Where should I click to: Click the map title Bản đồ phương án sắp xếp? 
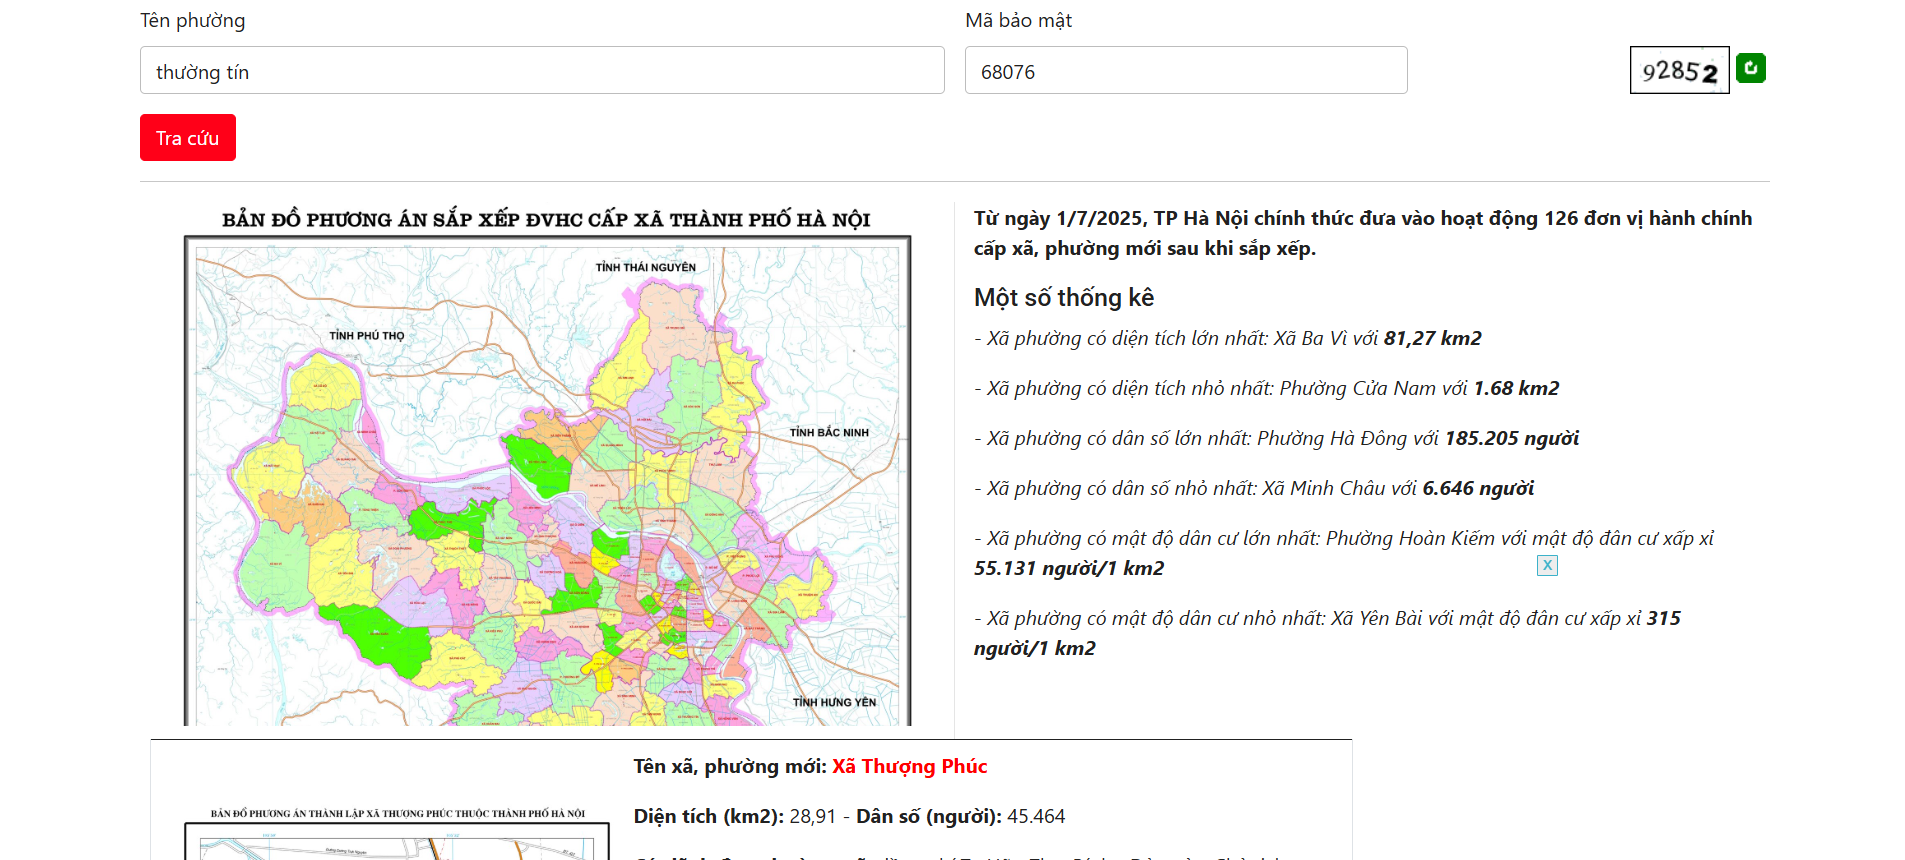pos(546,219)
